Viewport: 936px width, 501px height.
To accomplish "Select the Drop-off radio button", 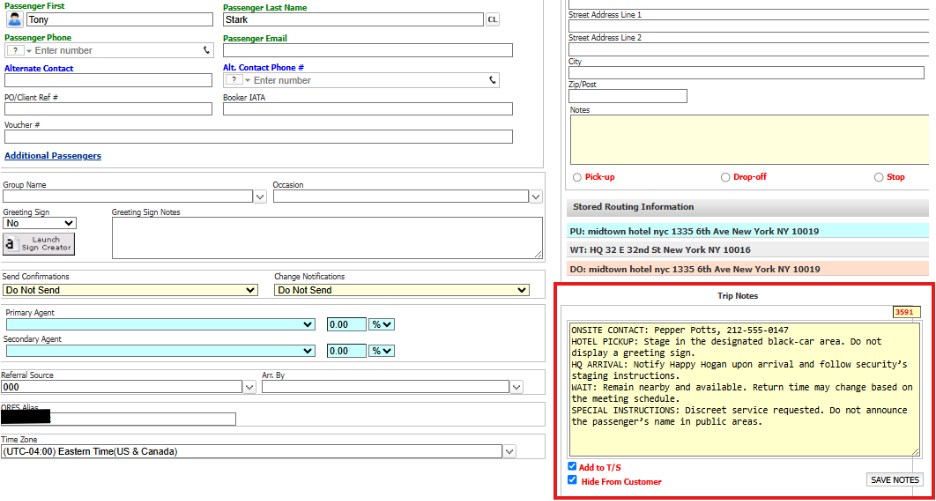I will [x=725, y=177].
